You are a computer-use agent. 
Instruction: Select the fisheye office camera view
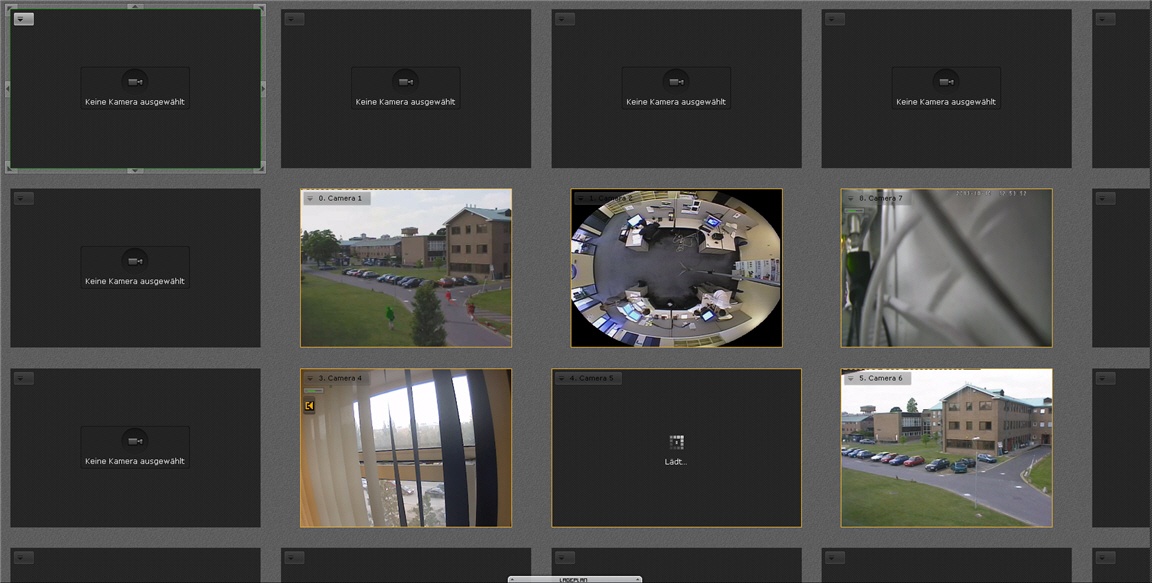tap(676, 270)
